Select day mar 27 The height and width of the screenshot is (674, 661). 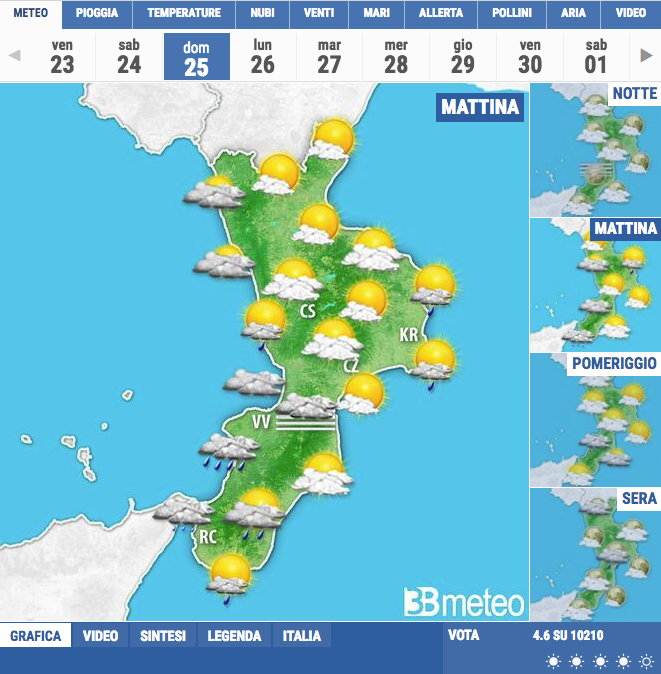pos(329,57)
